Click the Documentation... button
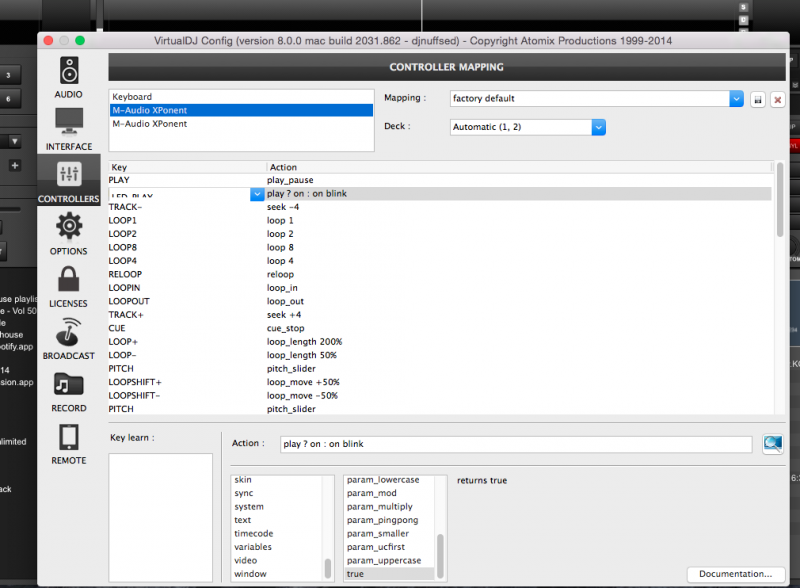Image resolution: width=800 pixels, height=588 pixels. click(735, 574)
